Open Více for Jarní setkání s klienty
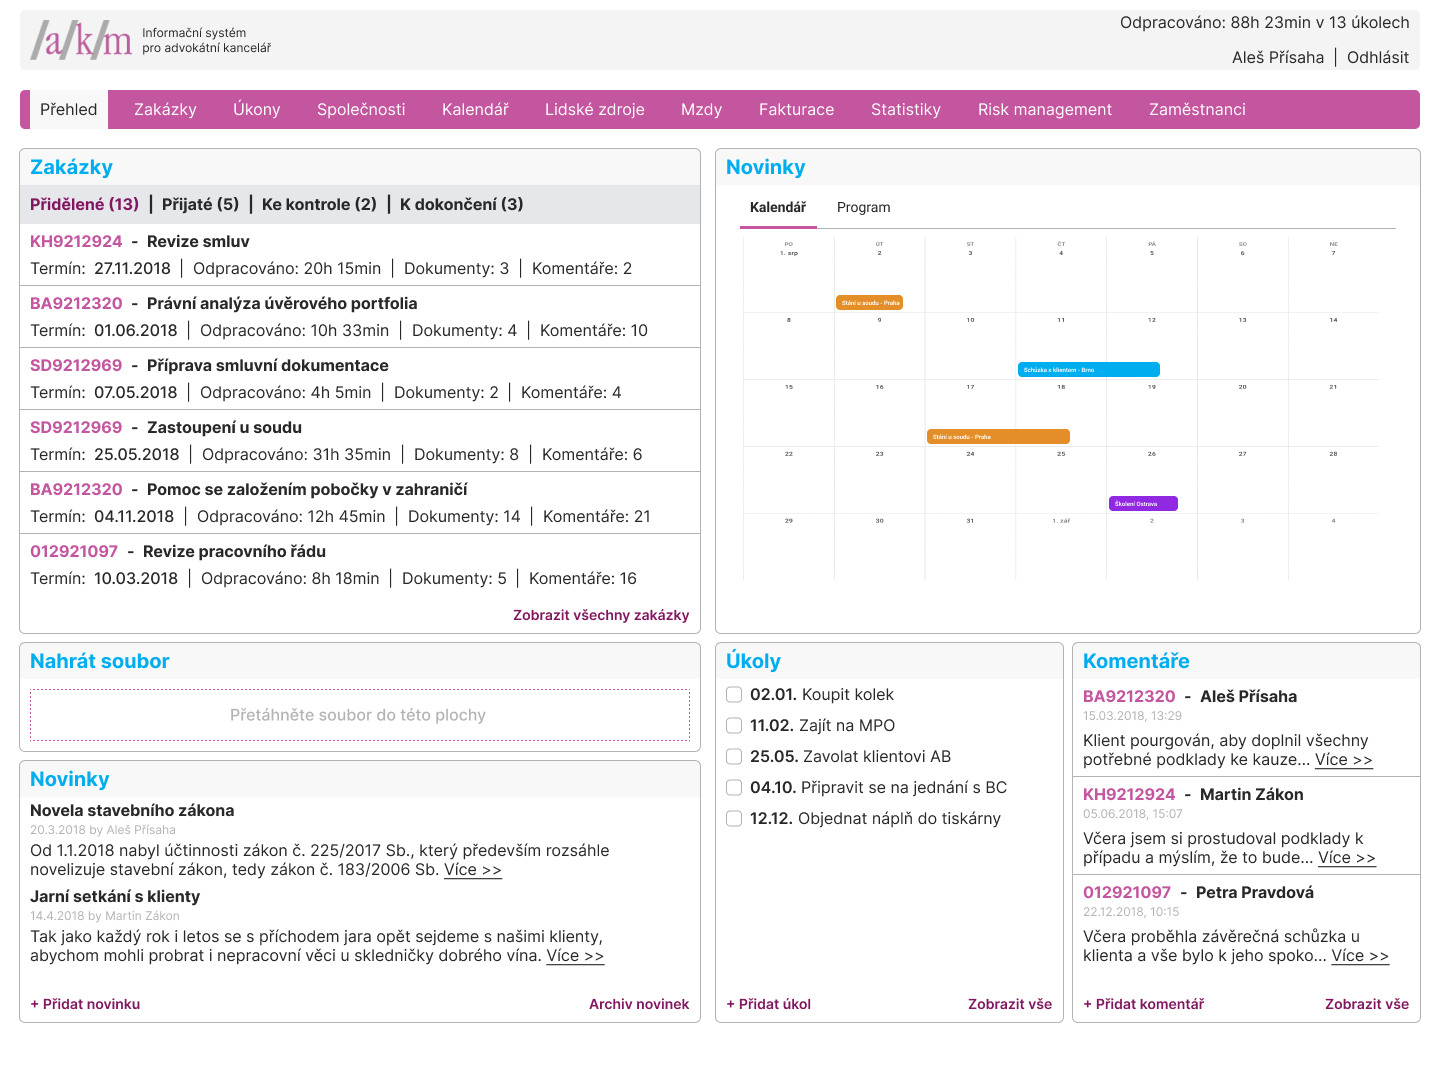The width and height of the screenshot is (1440, 1080). pyautogui.click(x=575, y=956)
